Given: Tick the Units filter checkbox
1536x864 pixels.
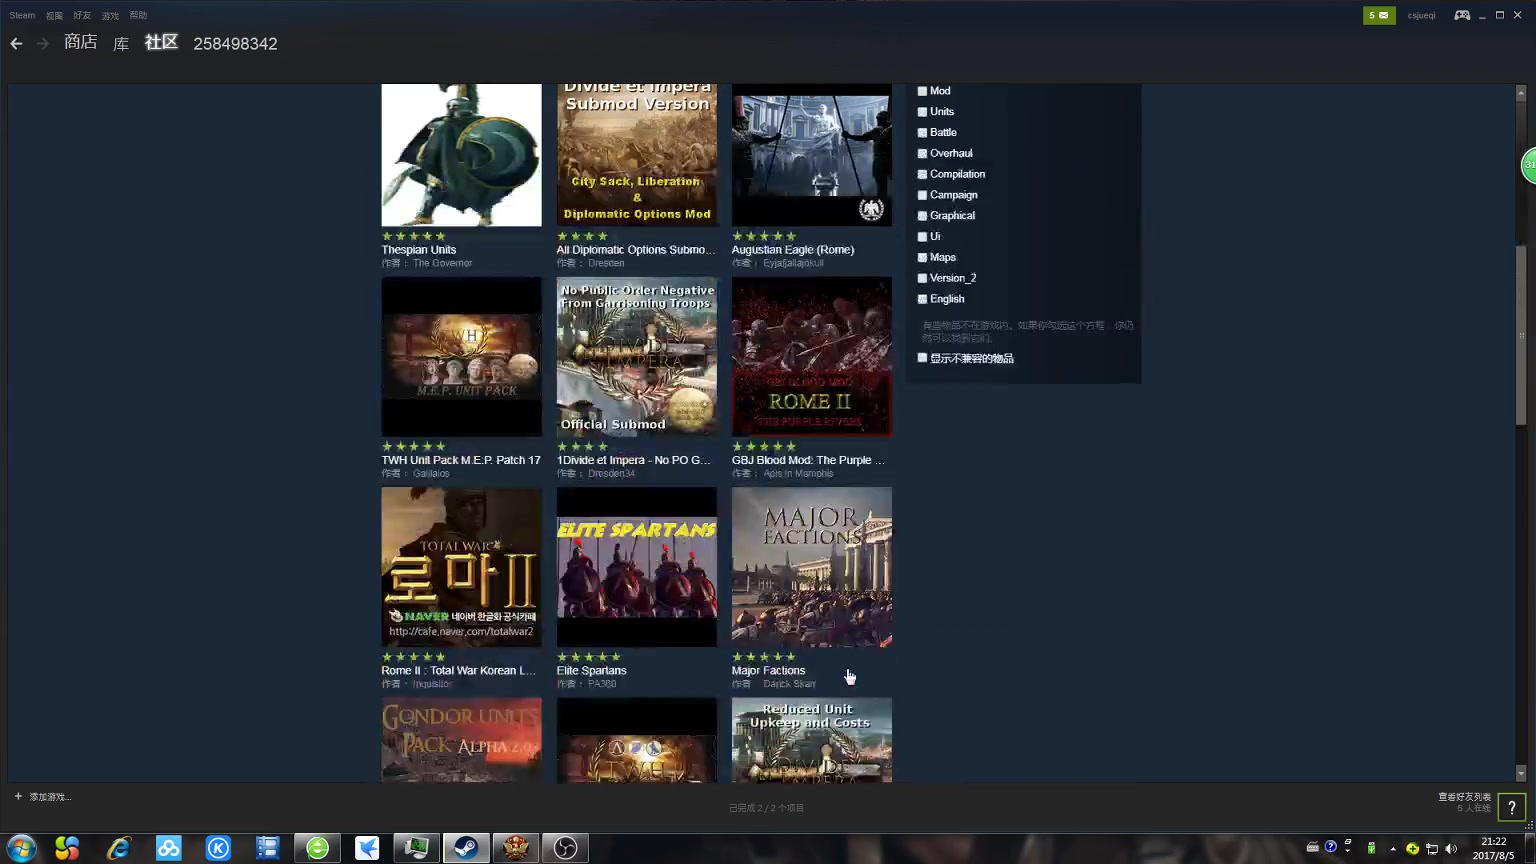Looking at the screenshot, I should [x=922, y=112].
